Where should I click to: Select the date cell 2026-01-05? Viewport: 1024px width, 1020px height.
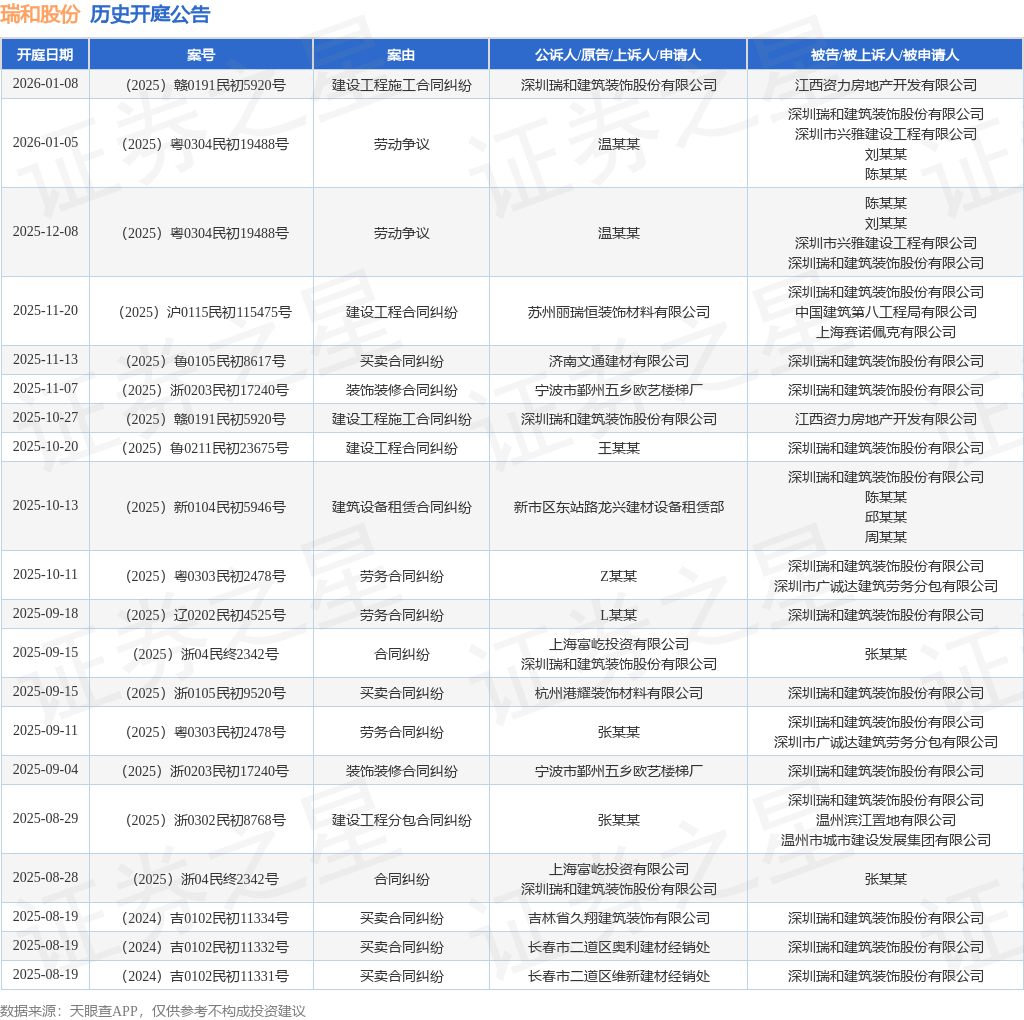click(45, 142)
